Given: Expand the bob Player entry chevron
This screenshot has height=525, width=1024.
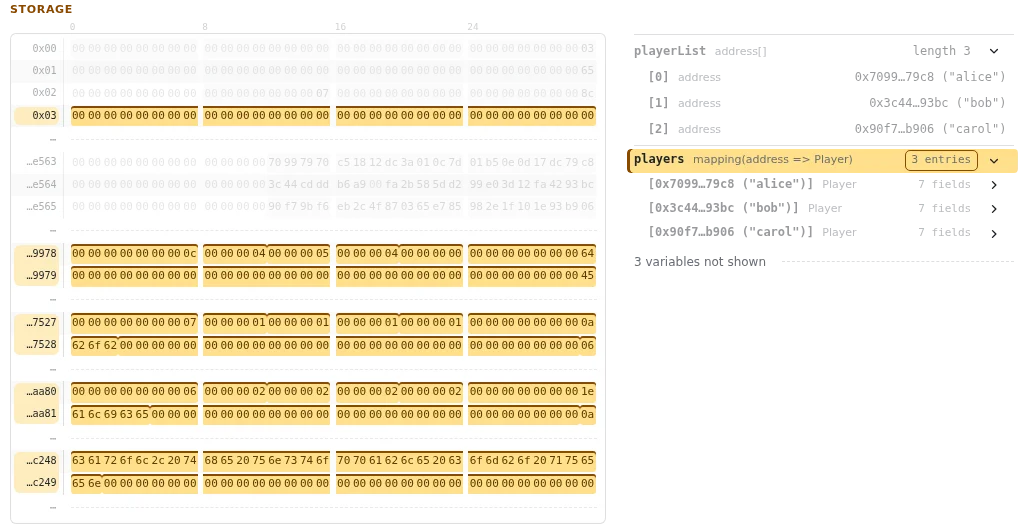Looking at the screenshot, I should pos(994,209).
